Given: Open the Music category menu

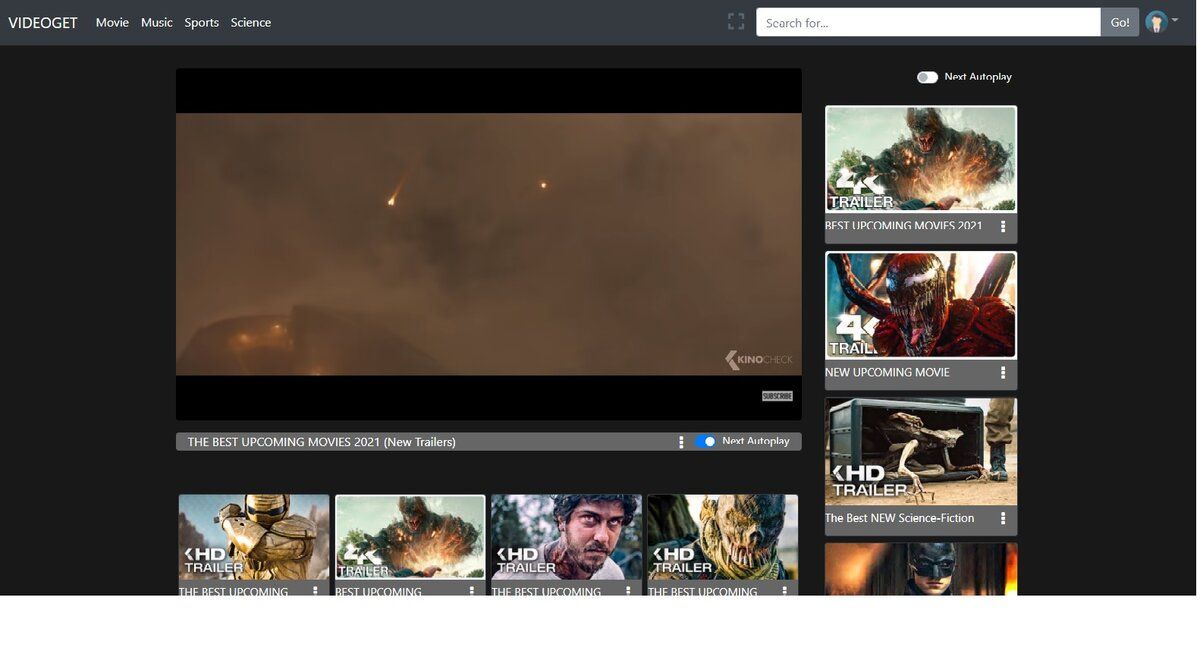Looking at the screenshot, I should (156, 22).
